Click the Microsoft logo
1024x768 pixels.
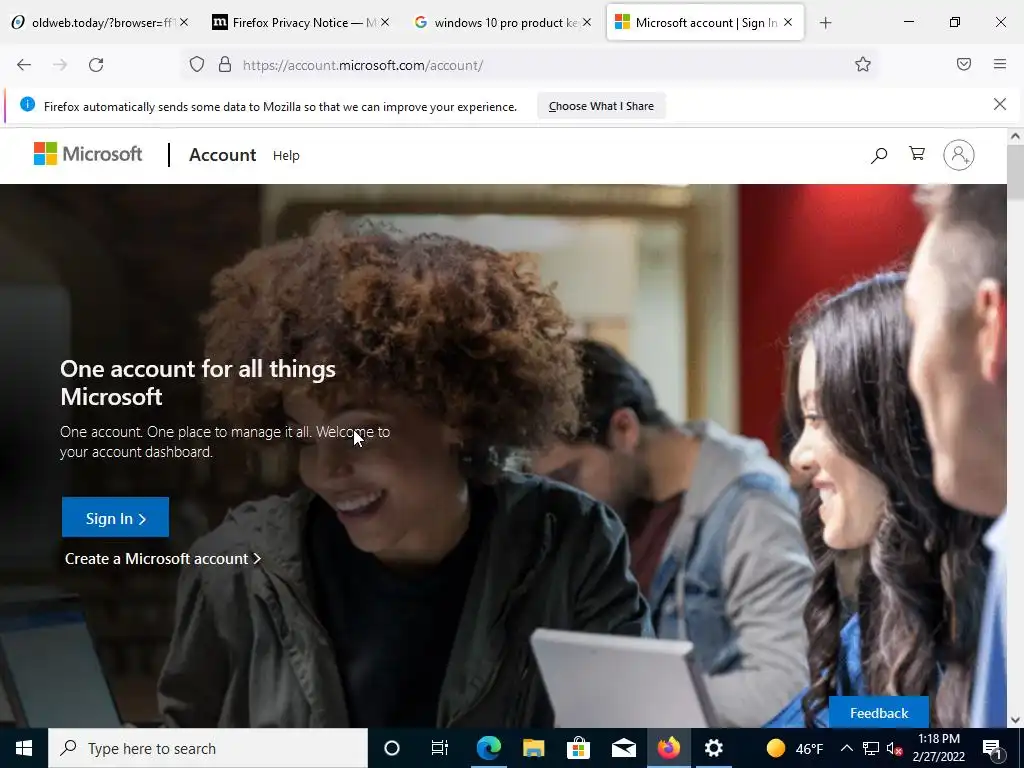tap(88, 154)
